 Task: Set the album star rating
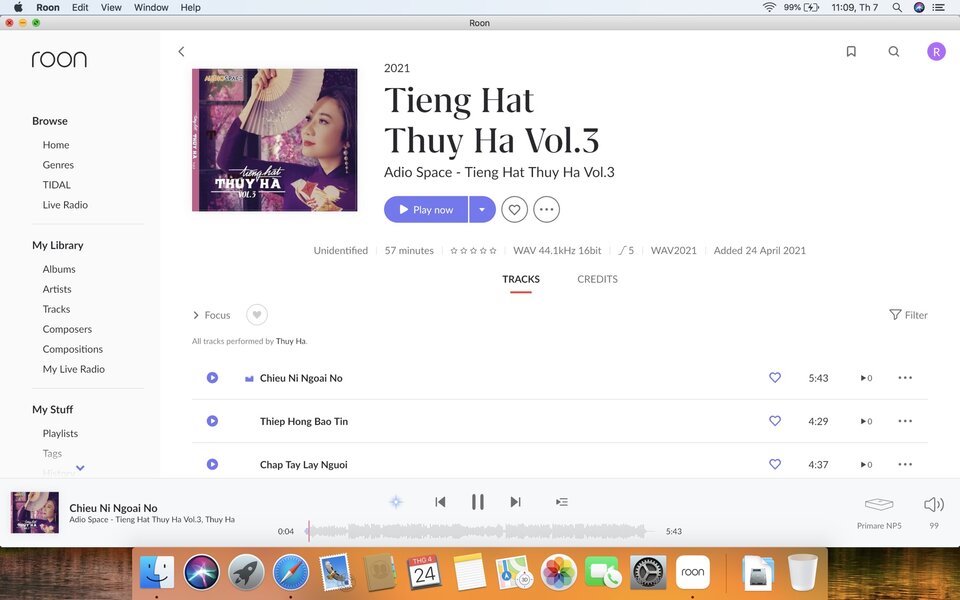[x=473, y=251]
